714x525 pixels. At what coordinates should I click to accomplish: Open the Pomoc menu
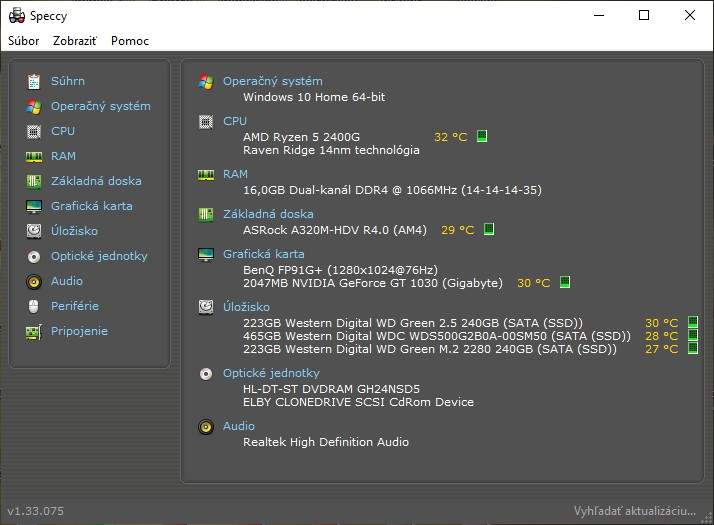click(x=130, y=41)
